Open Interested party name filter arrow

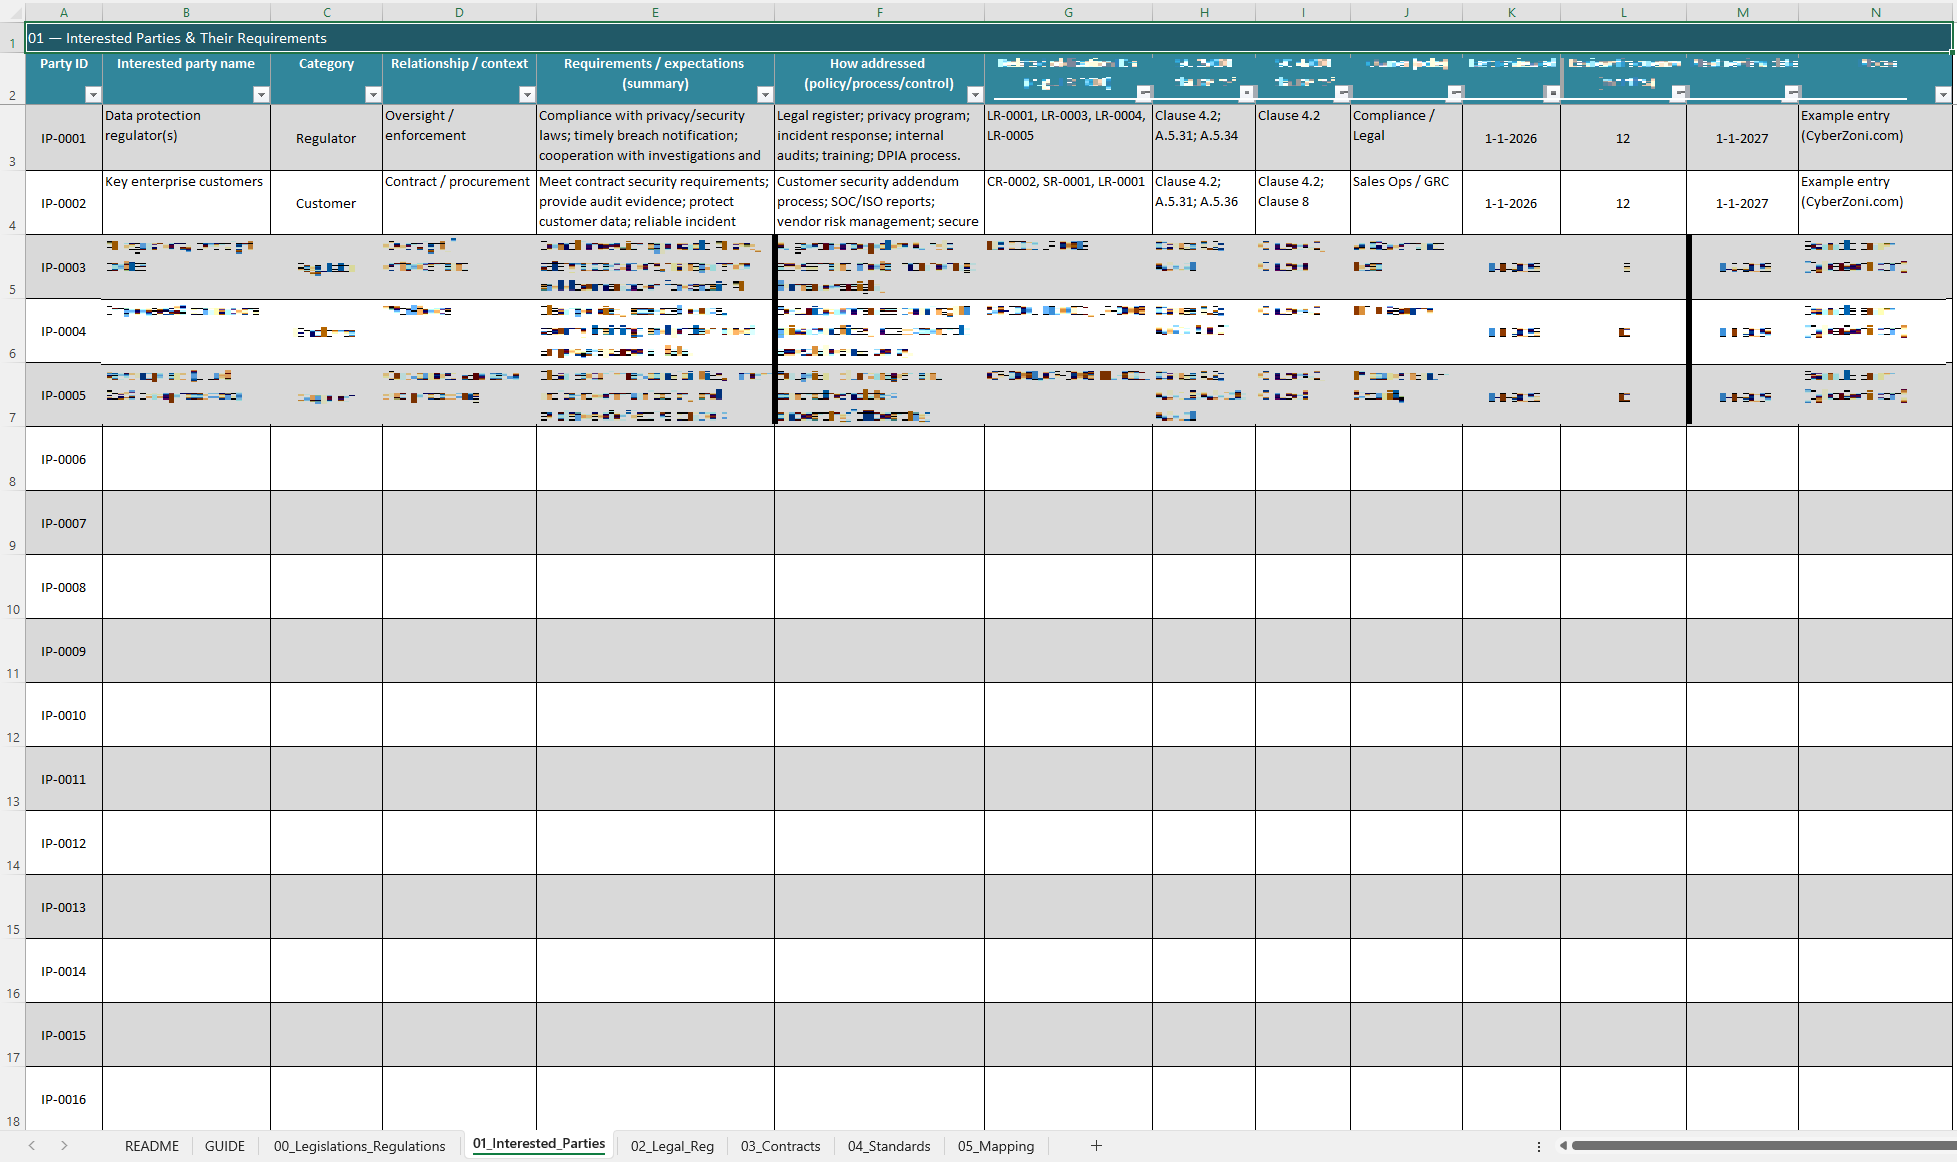pyautogui.click(x=261, y=94)
